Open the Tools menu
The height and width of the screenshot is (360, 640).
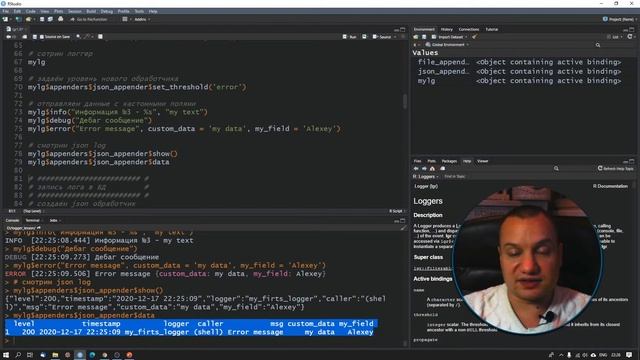(139, 11)
